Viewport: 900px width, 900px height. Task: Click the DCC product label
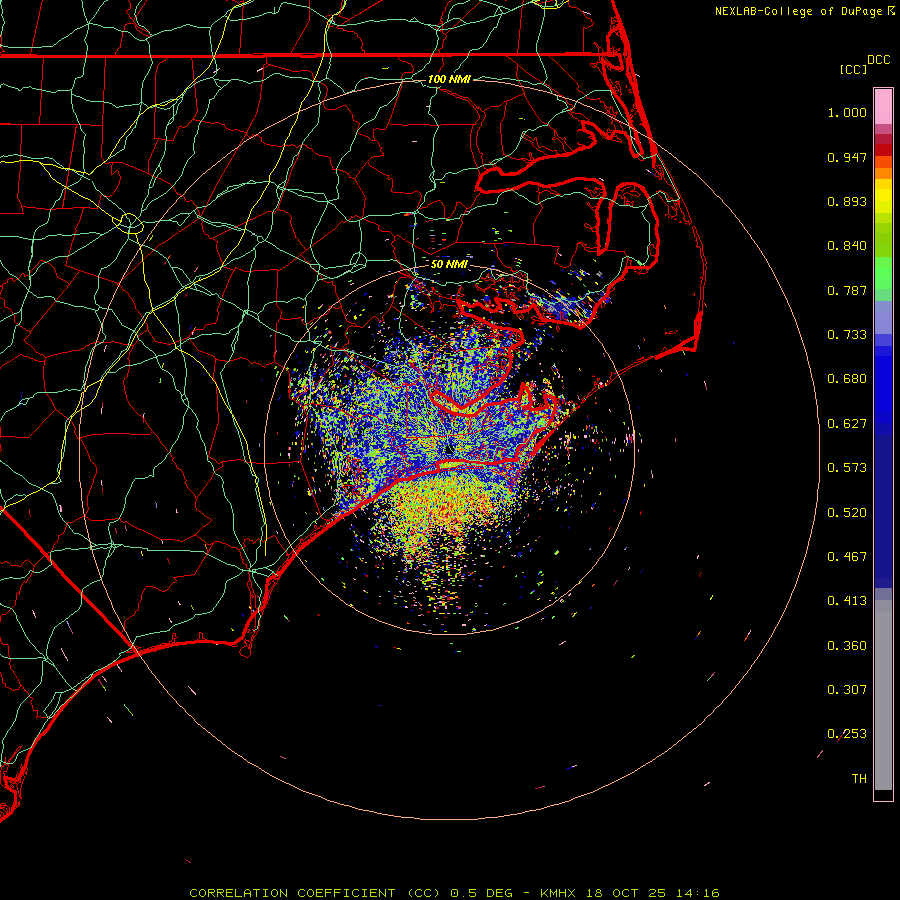coord(878,60)
